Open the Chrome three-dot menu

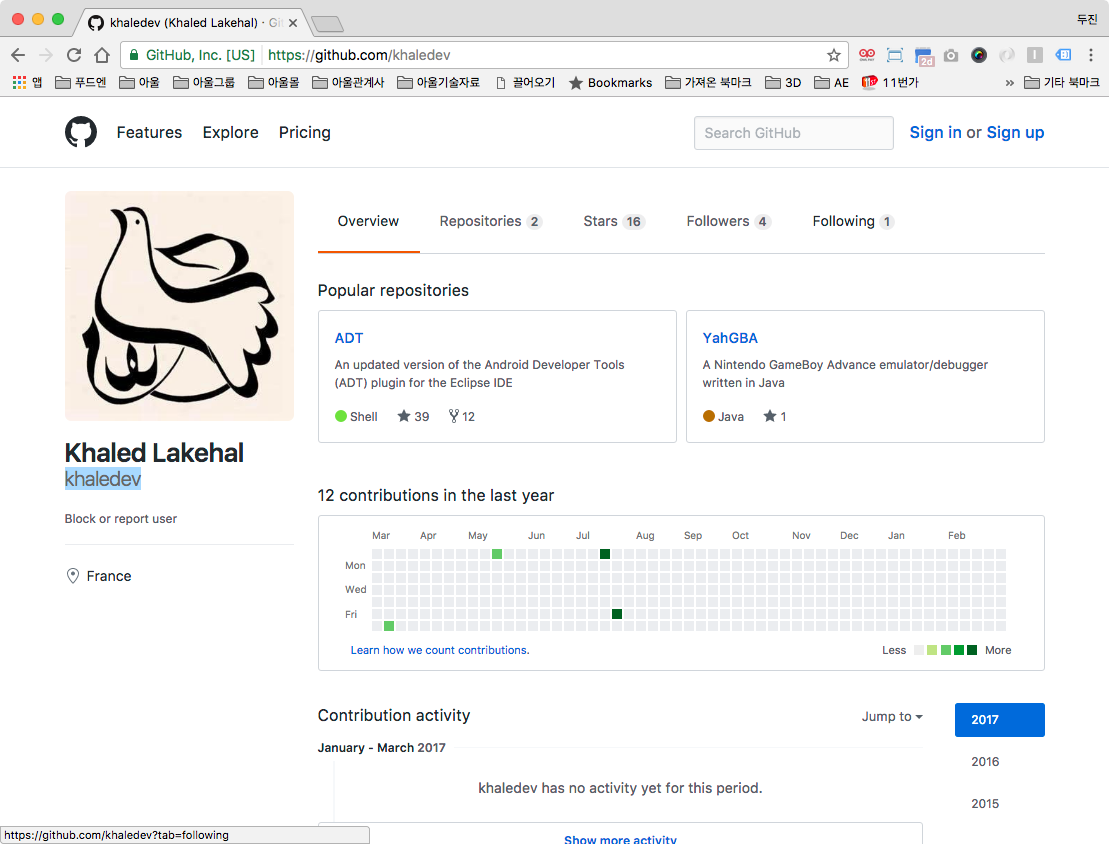tap(1091, 55)
